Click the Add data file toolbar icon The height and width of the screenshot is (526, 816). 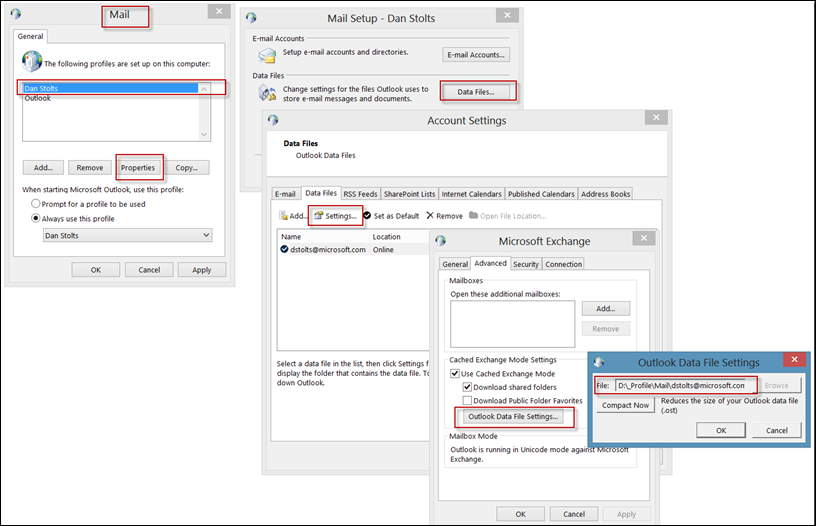click(284, 215)
